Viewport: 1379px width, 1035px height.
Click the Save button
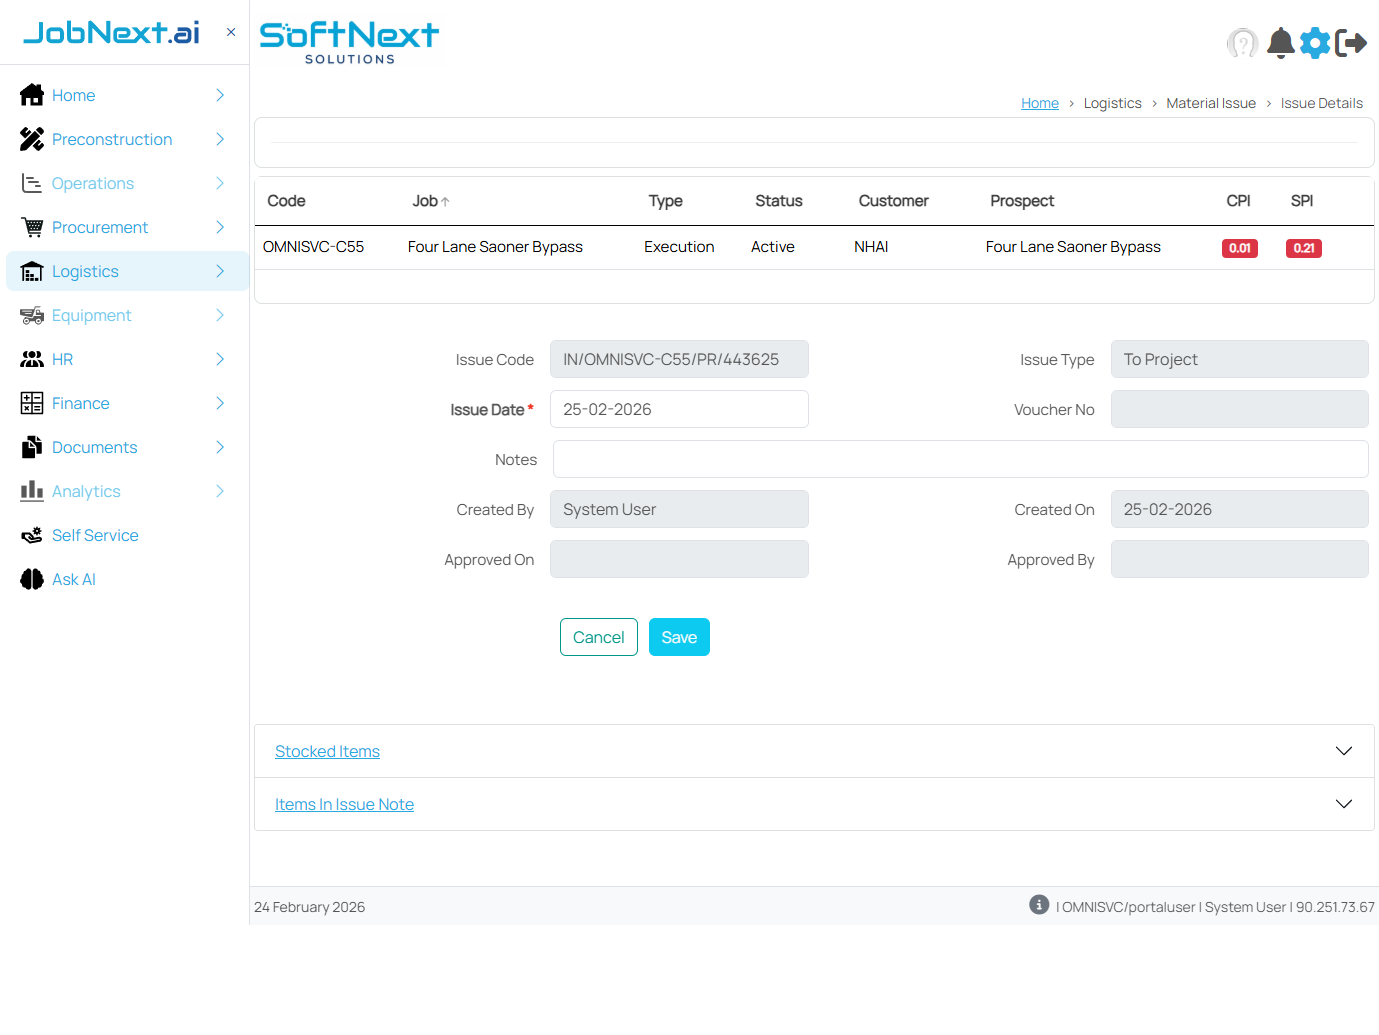coord(679,637)
